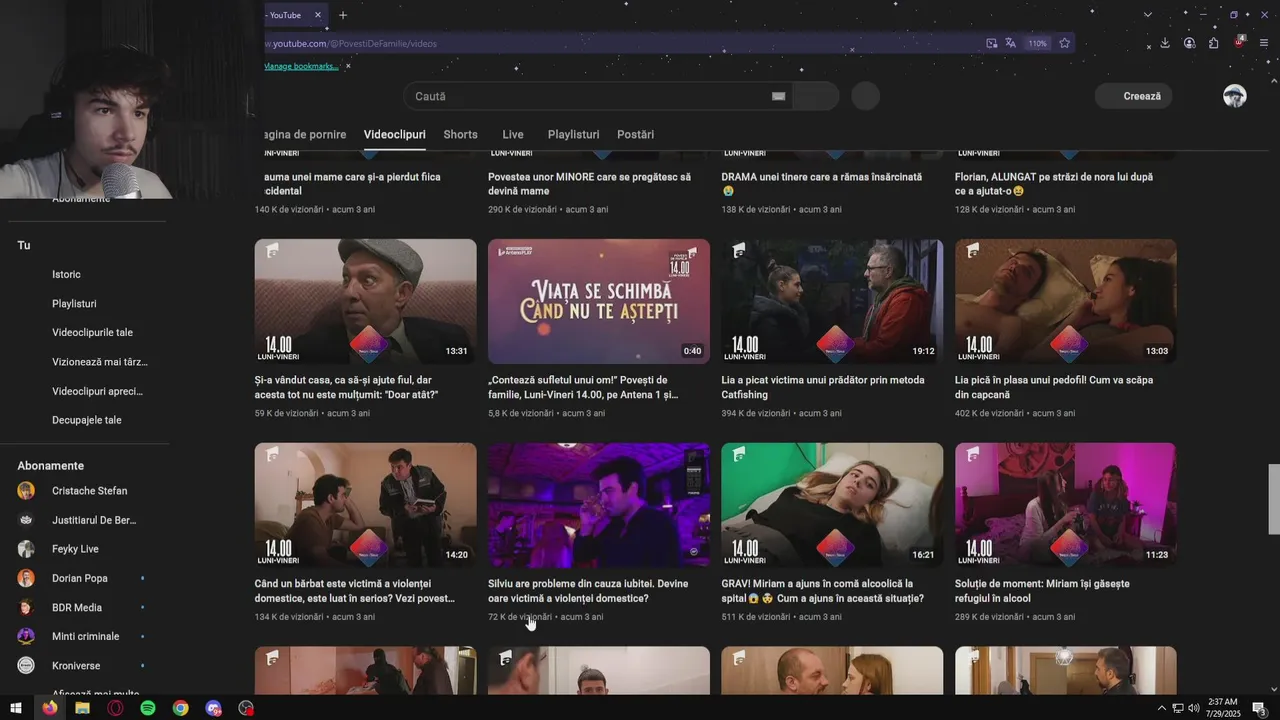Open the Minti criminale subscription
The height and width of the screenshot is (720, 1280).
(84, 636)
